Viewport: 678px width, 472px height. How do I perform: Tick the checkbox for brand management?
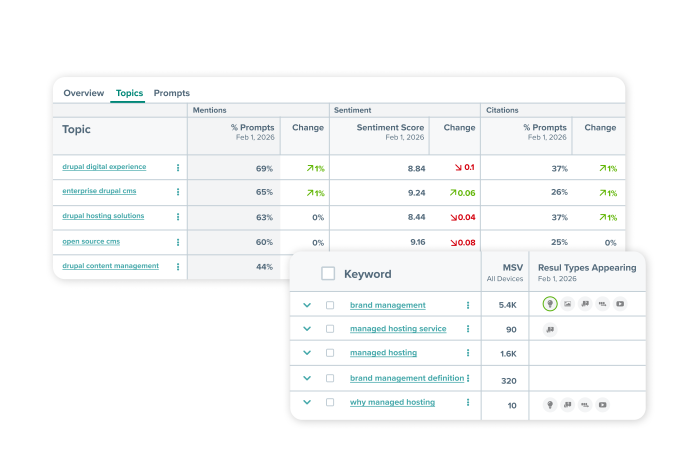click(x=330, y=305)
